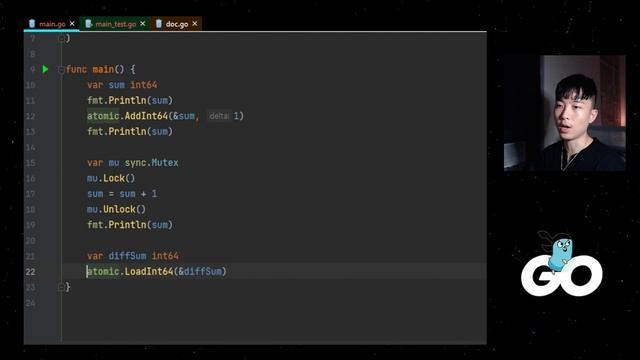Click 'atomic.LoadInt64(&diffSum)' call

pos(157,271)
